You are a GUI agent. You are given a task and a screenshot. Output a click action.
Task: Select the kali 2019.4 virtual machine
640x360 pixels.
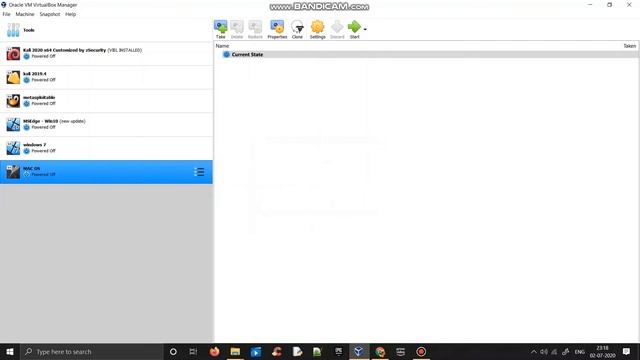[x=106, y=77]
